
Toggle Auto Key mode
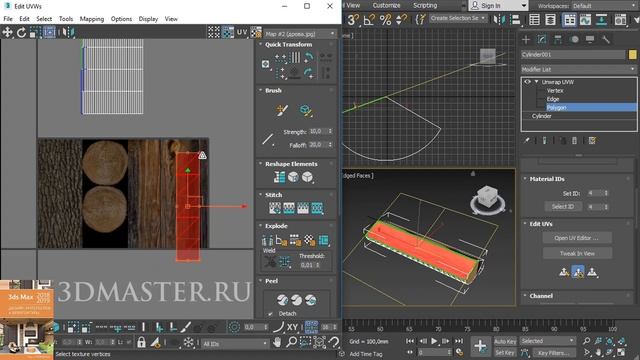[505, 341]
